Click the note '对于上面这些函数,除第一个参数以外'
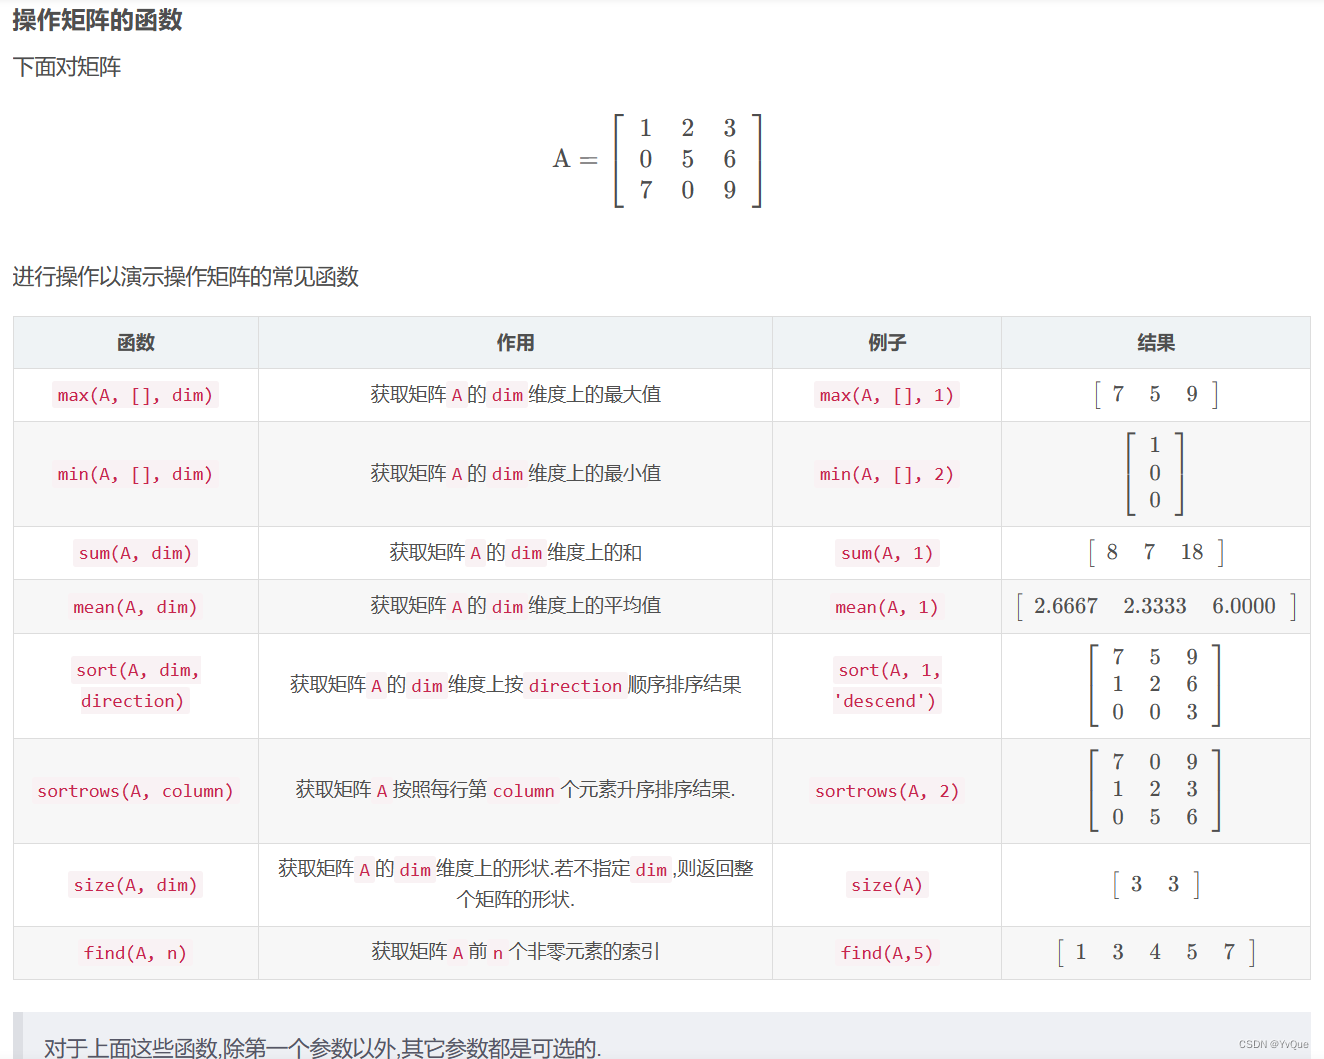1324x1059 pixels. click(322, 1048)
